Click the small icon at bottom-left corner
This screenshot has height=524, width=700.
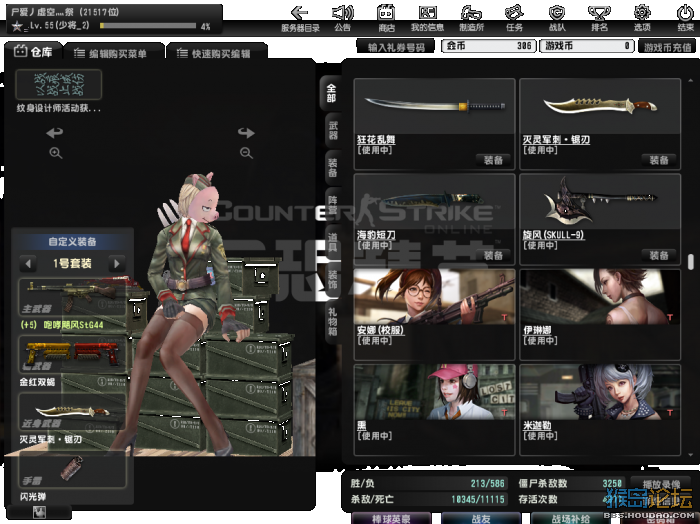click(39, 512)
